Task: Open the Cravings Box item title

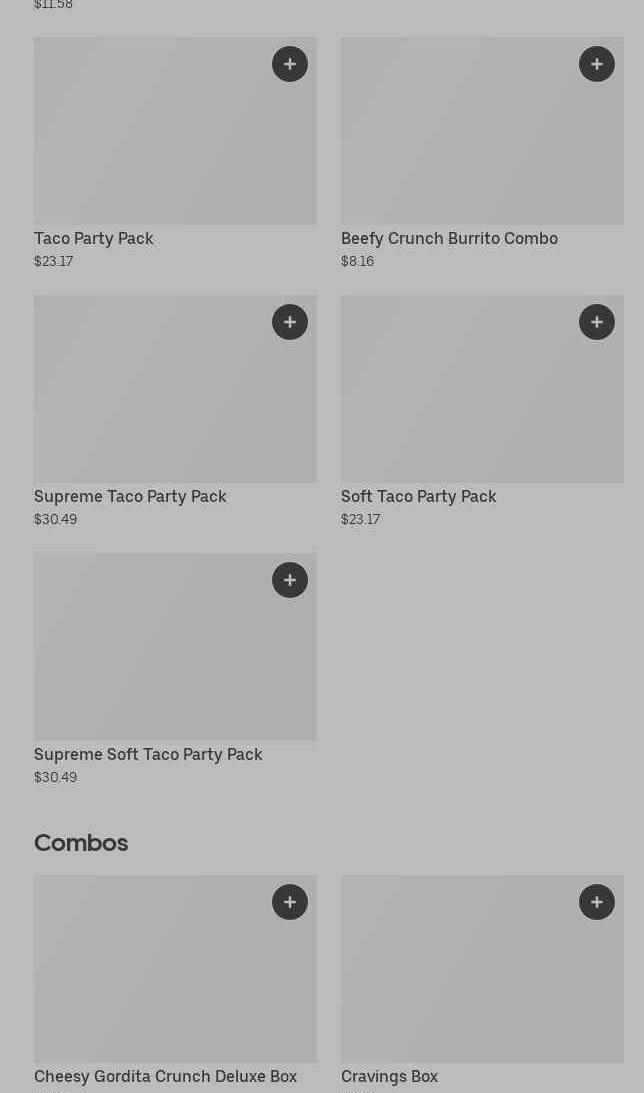Action: 389,1076
